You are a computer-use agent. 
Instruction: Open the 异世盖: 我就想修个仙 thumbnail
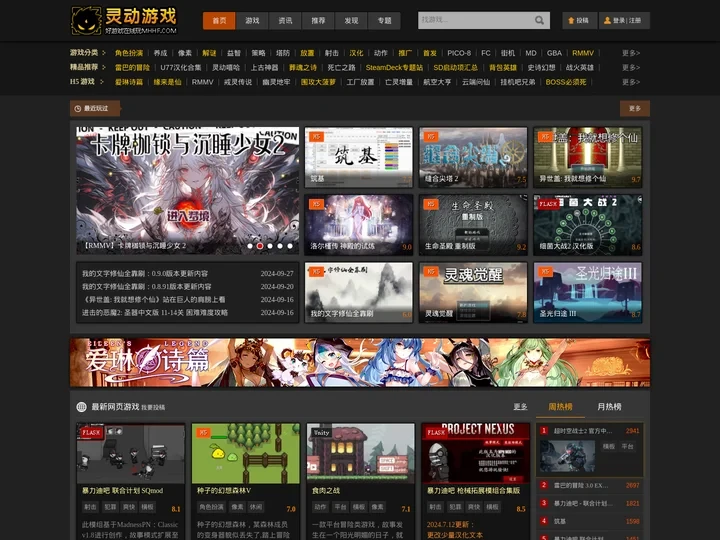588,158
